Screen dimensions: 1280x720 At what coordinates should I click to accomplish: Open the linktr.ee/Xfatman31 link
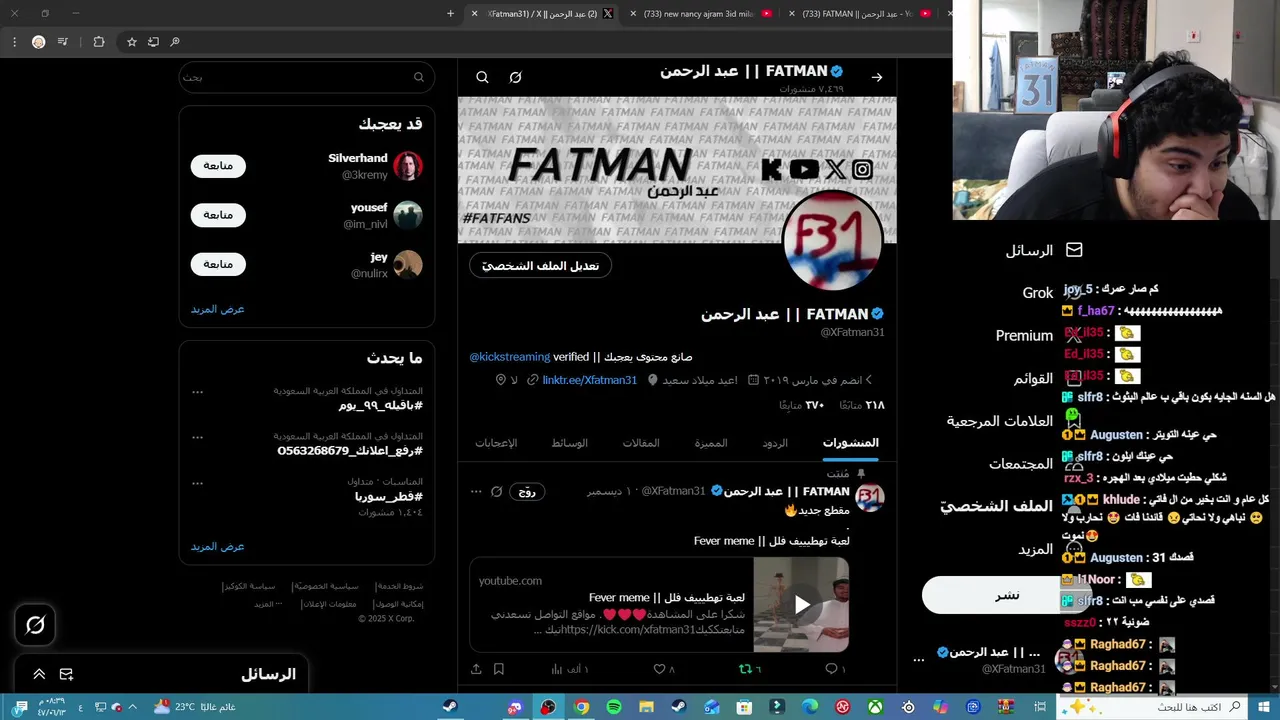pos(590,380)
